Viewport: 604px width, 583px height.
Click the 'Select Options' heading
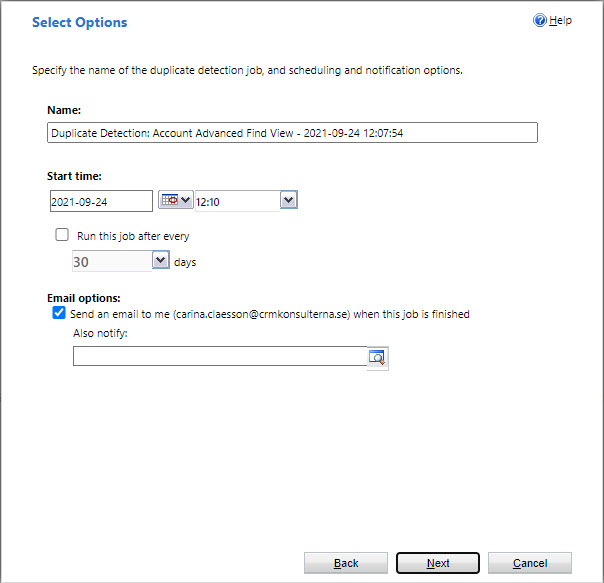80,22
